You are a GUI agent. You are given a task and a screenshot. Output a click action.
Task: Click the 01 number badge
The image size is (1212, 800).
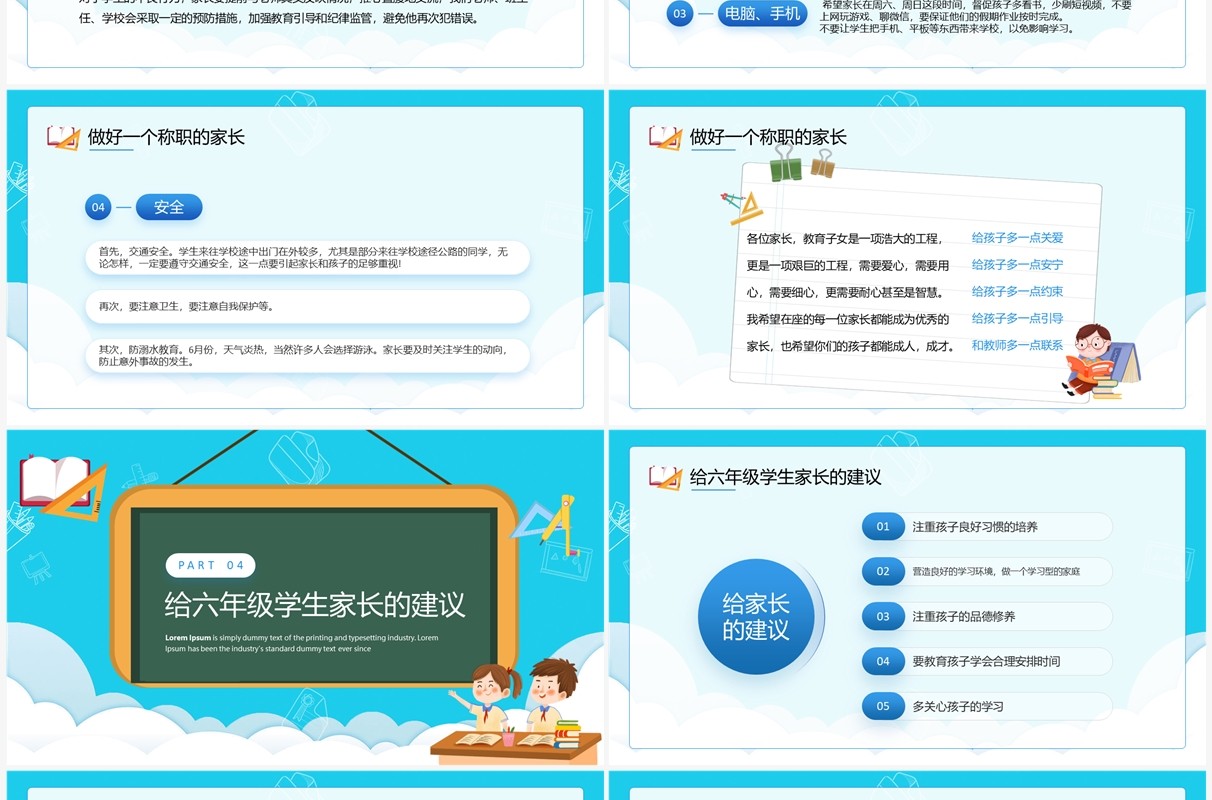(883, 527)
